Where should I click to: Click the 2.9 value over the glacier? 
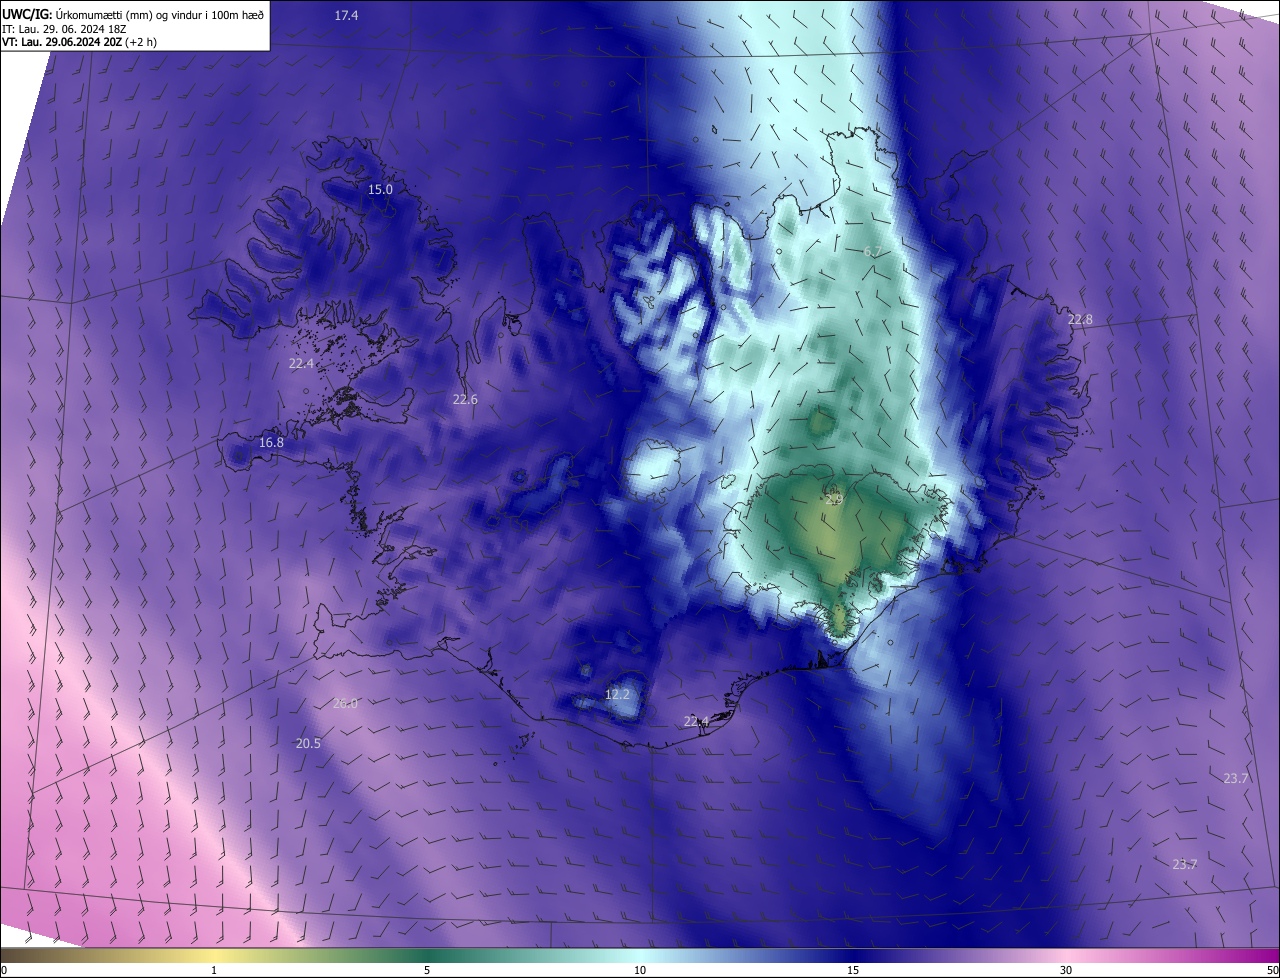pyautogui.click(x=835, y=498)
